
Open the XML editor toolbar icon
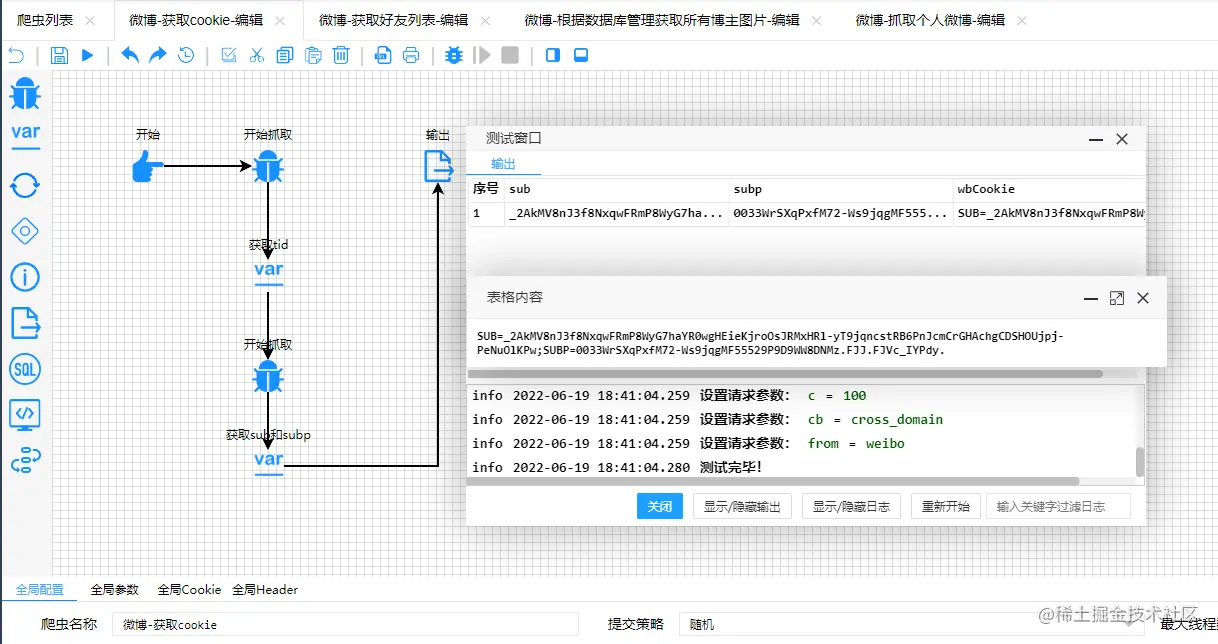tap(383, 55)
